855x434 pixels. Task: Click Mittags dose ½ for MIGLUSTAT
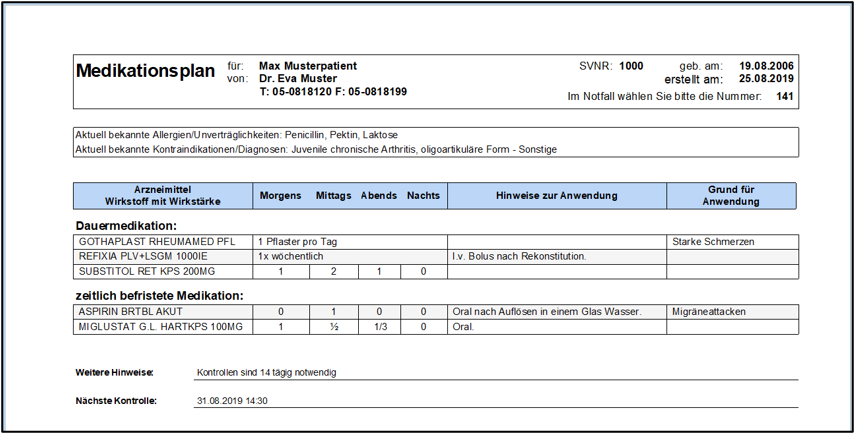pos(334,327)
